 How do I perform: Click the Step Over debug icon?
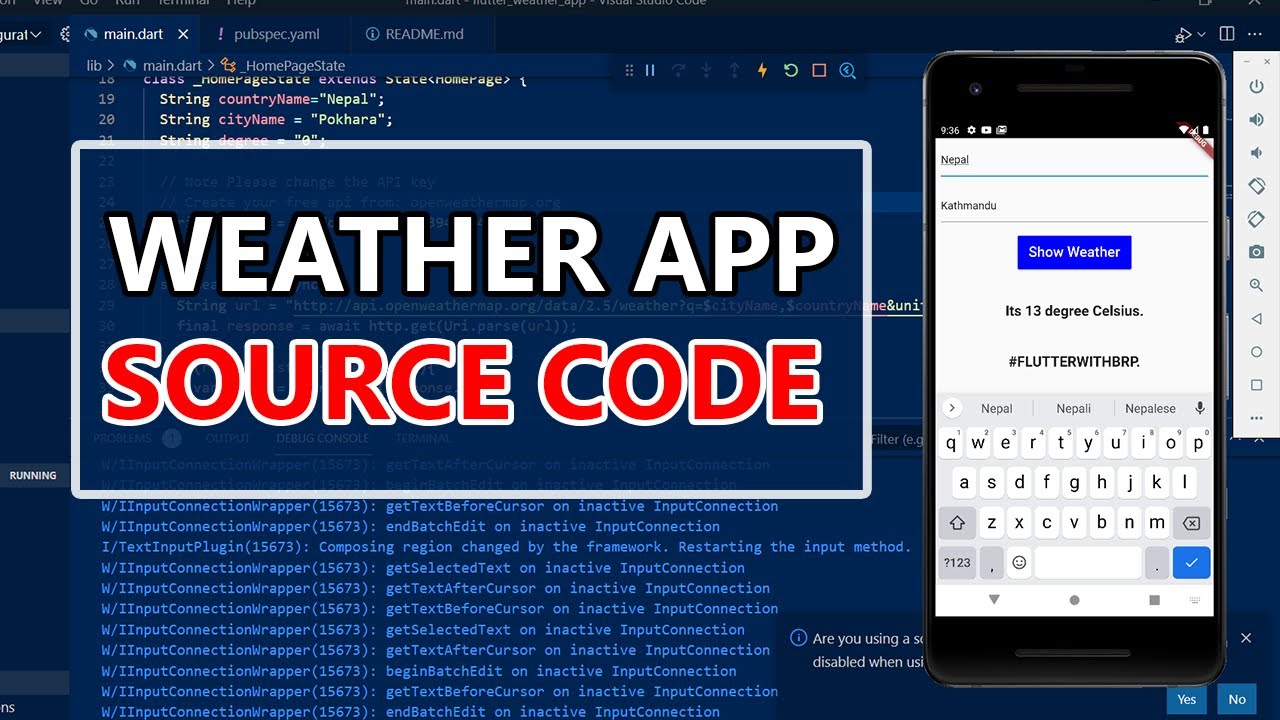click(678, 71)
